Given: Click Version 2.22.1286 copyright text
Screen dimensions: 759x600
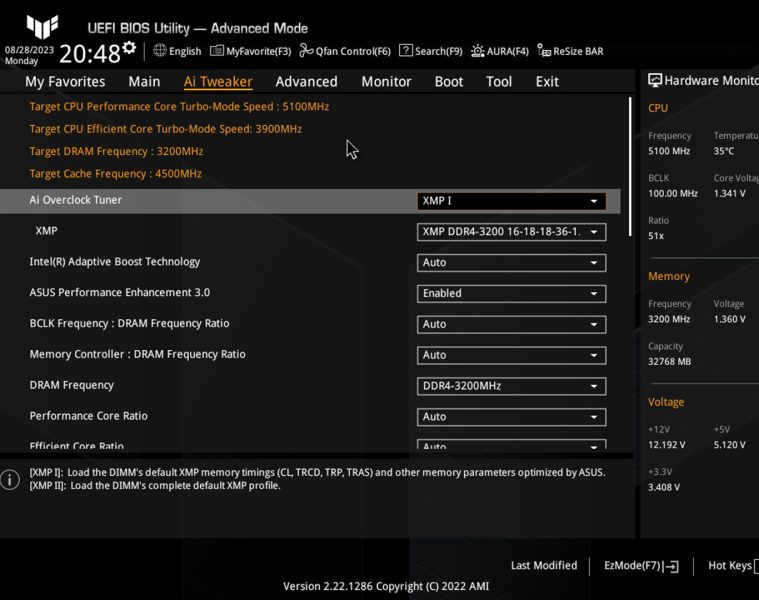Looking at the screenshot, I should (386, 586).
